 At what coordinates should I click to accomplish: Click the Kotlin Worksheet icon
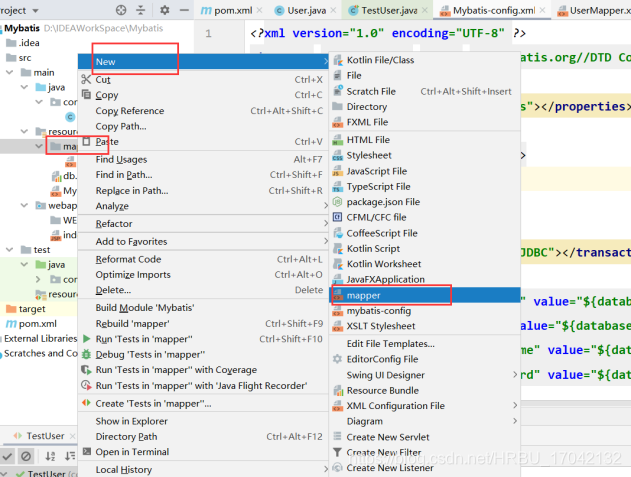point(338,264)
